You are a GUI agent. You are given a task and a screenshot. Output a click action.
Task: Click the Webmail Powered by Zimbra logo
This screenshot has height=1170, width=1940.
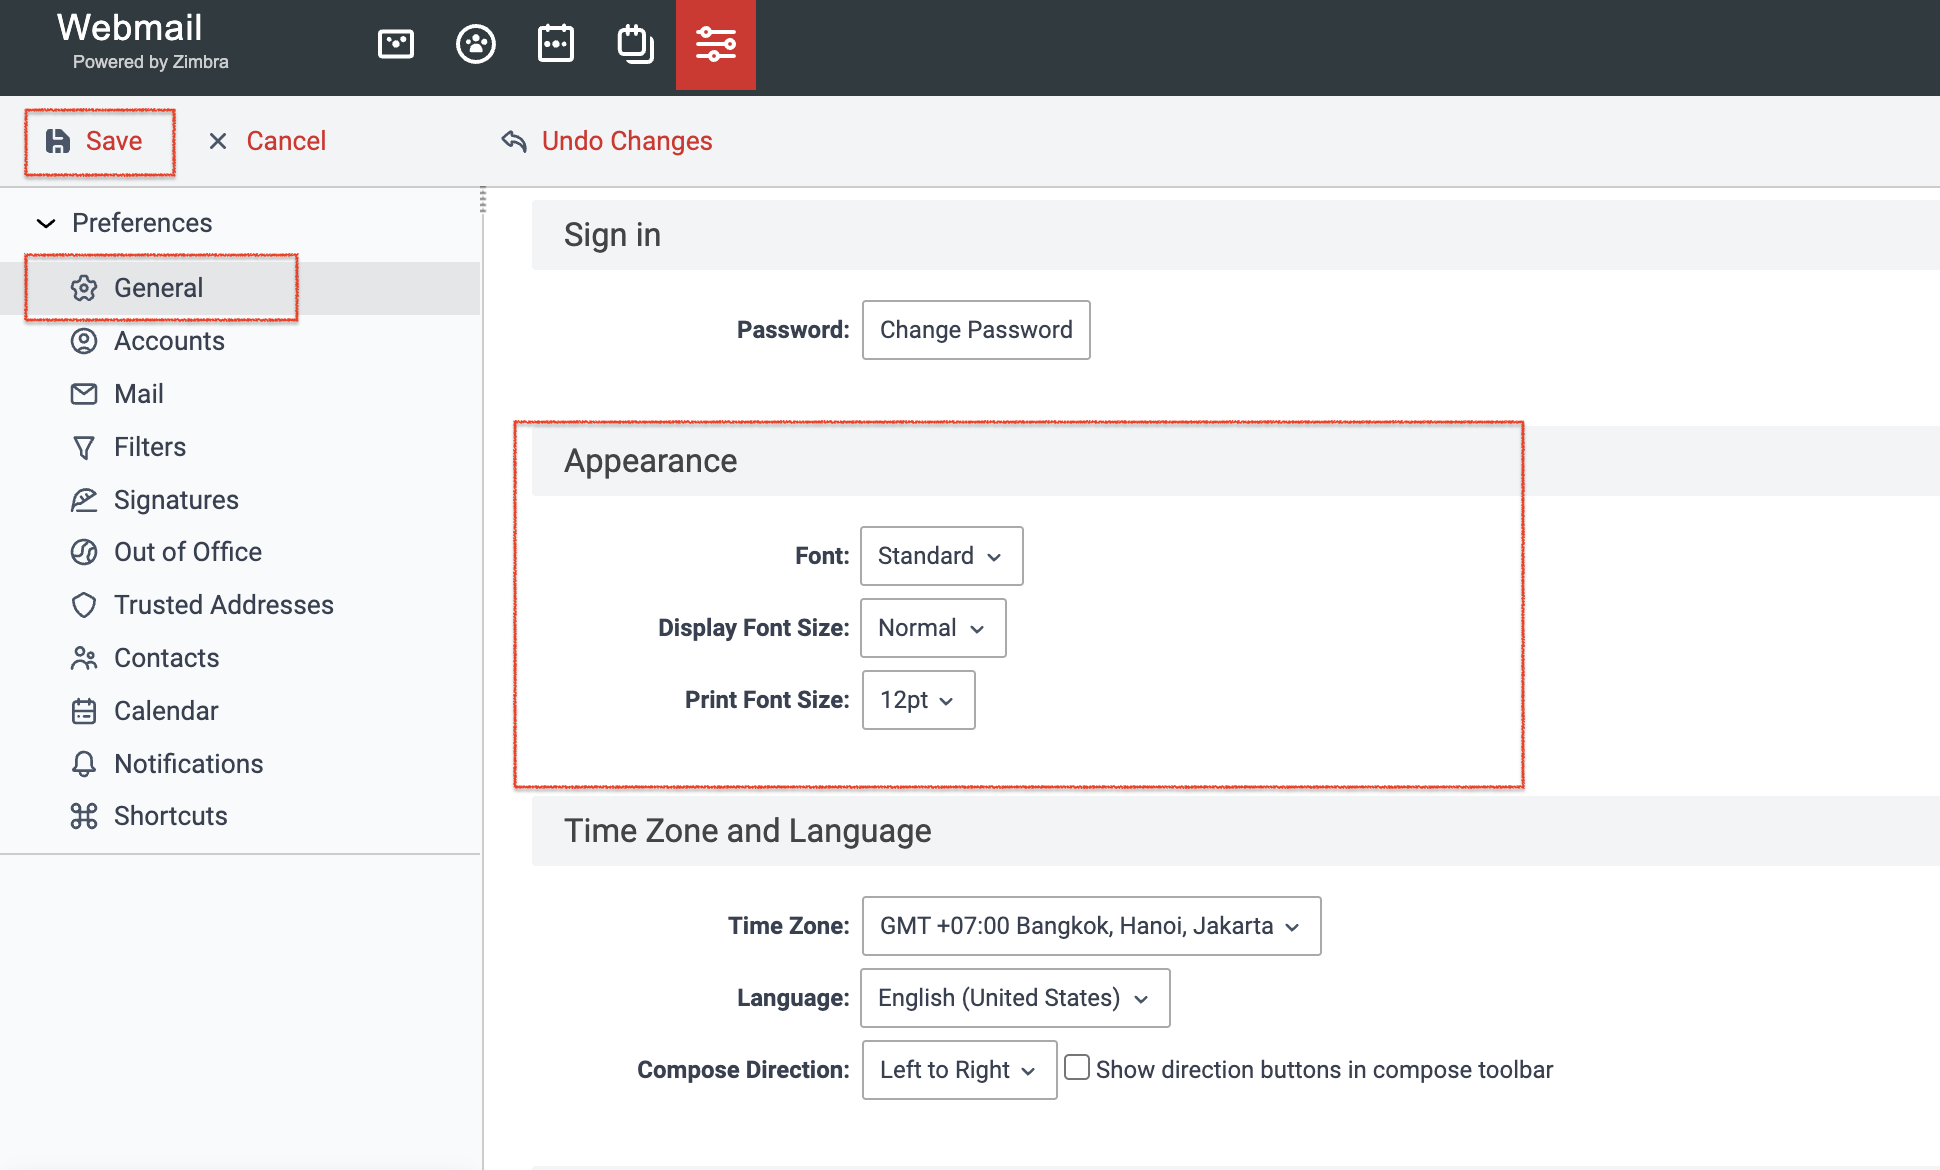[x=141, y=42]
